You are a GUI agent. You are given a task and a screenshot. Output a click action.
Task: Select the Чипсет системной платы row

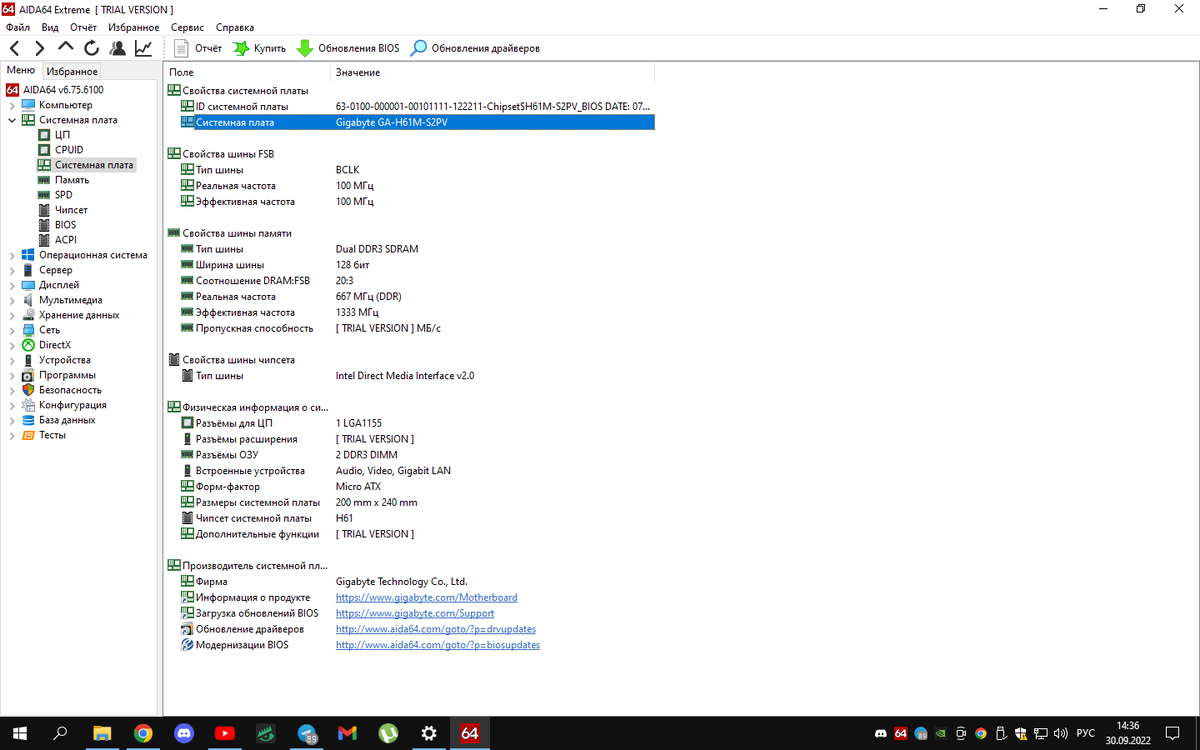415,518
